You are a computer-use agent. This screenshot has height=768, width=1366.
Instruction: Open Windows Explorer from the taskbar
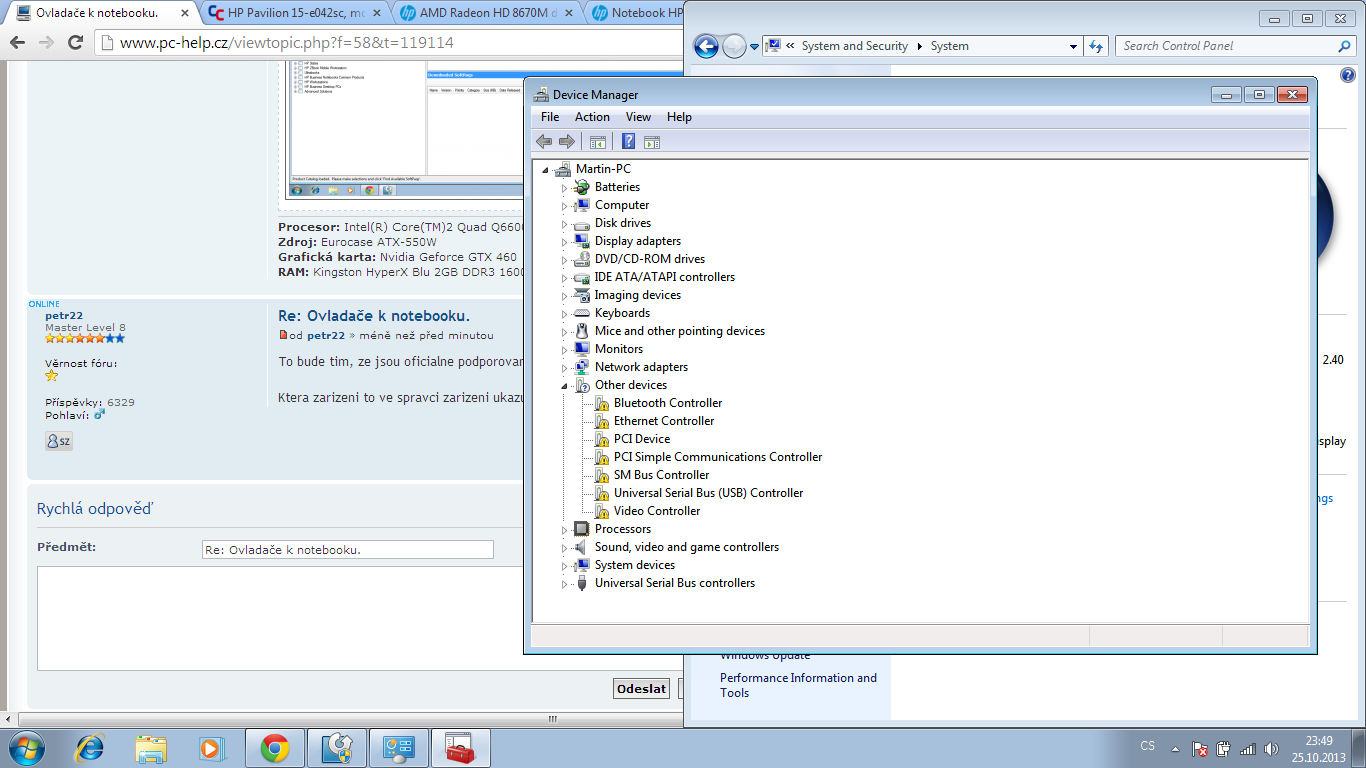[x=152, y=747]
